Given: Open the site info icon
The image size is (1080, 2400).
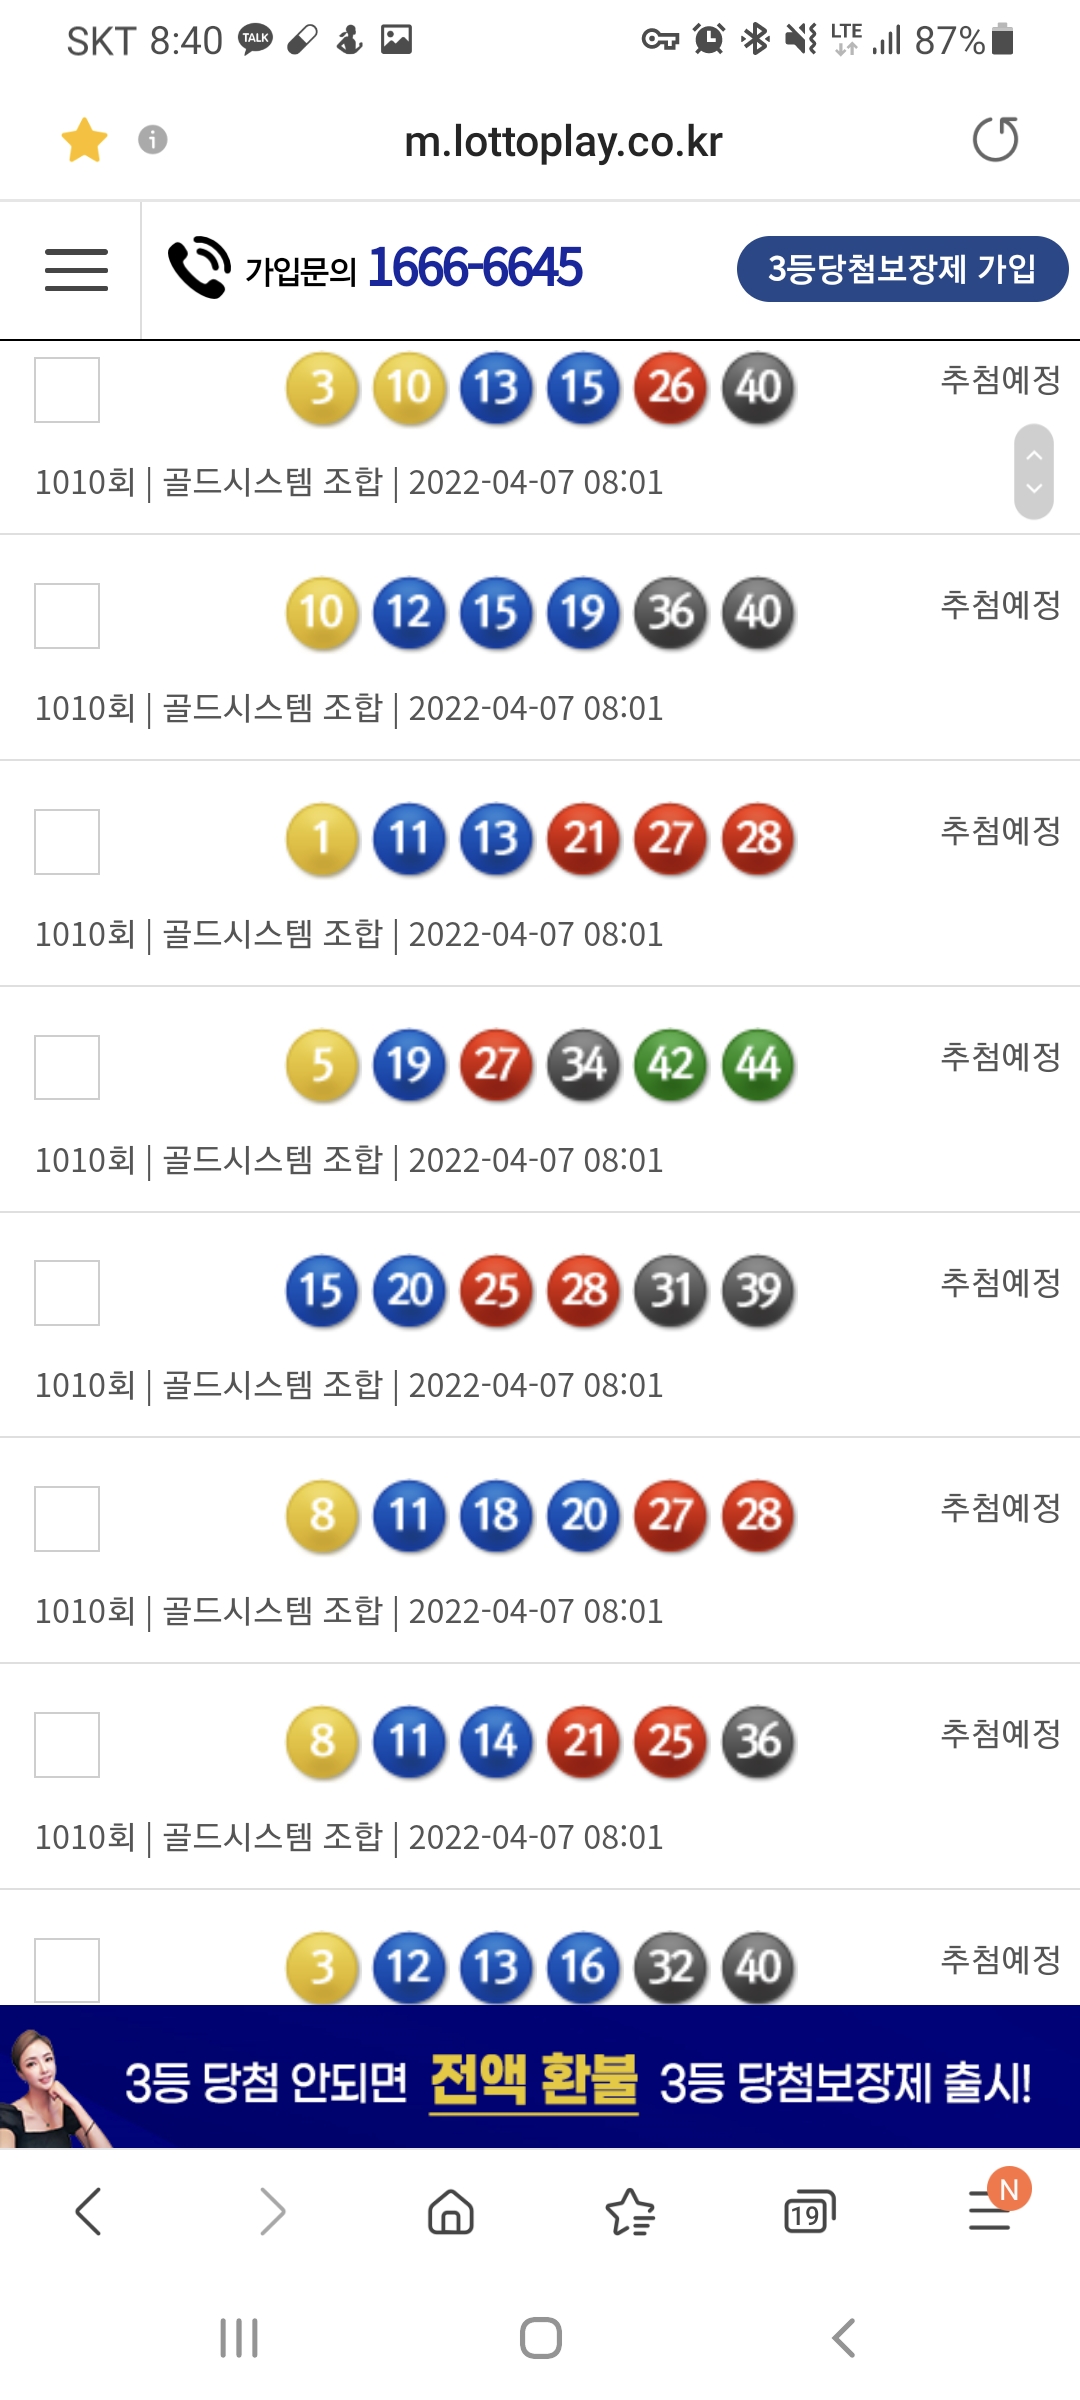Looking at the screenshot, I should [x=152, y=139].
